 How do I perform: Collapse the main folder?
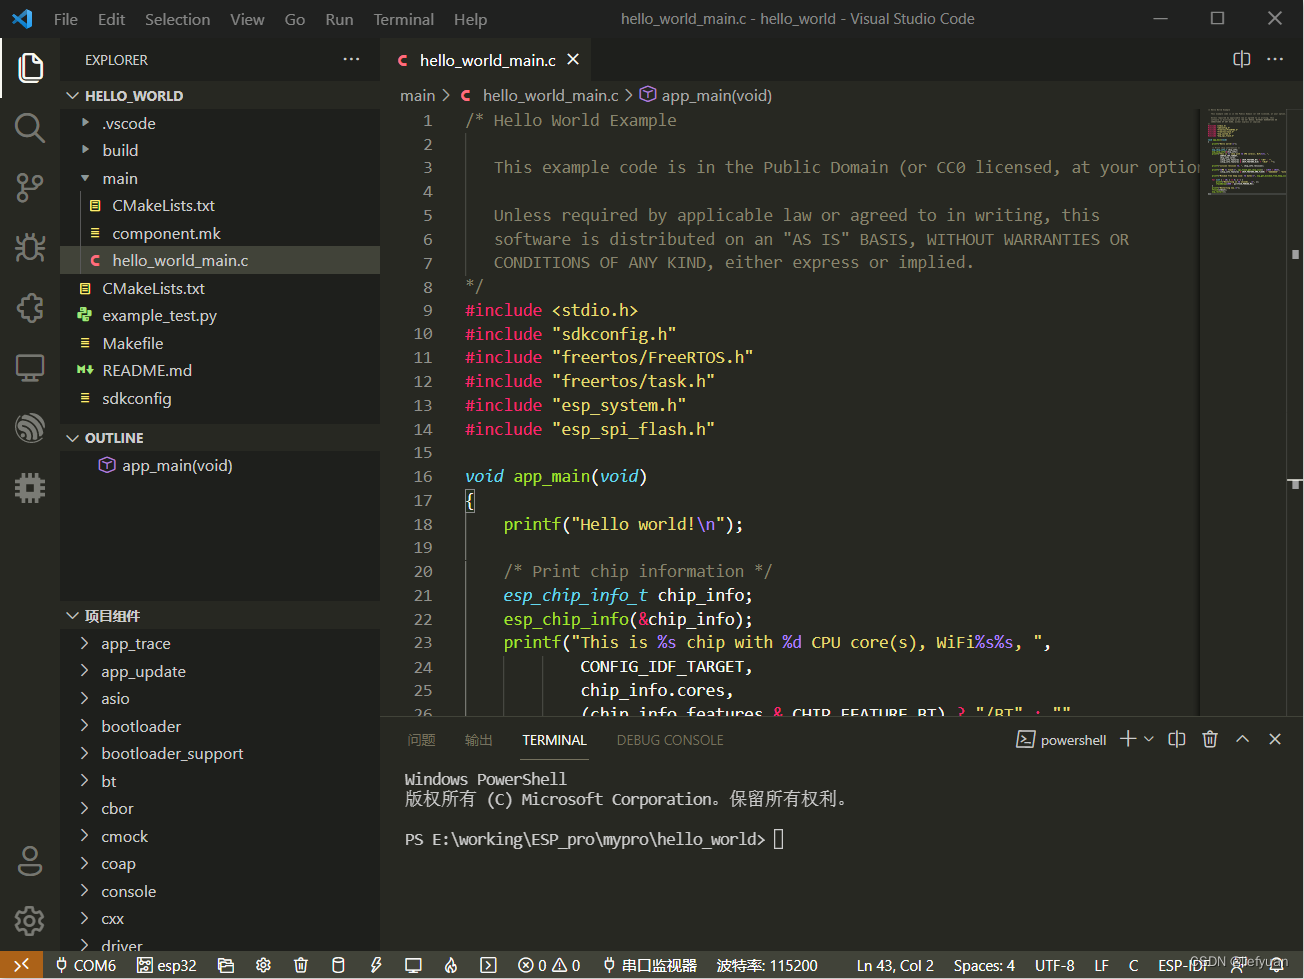220,178
